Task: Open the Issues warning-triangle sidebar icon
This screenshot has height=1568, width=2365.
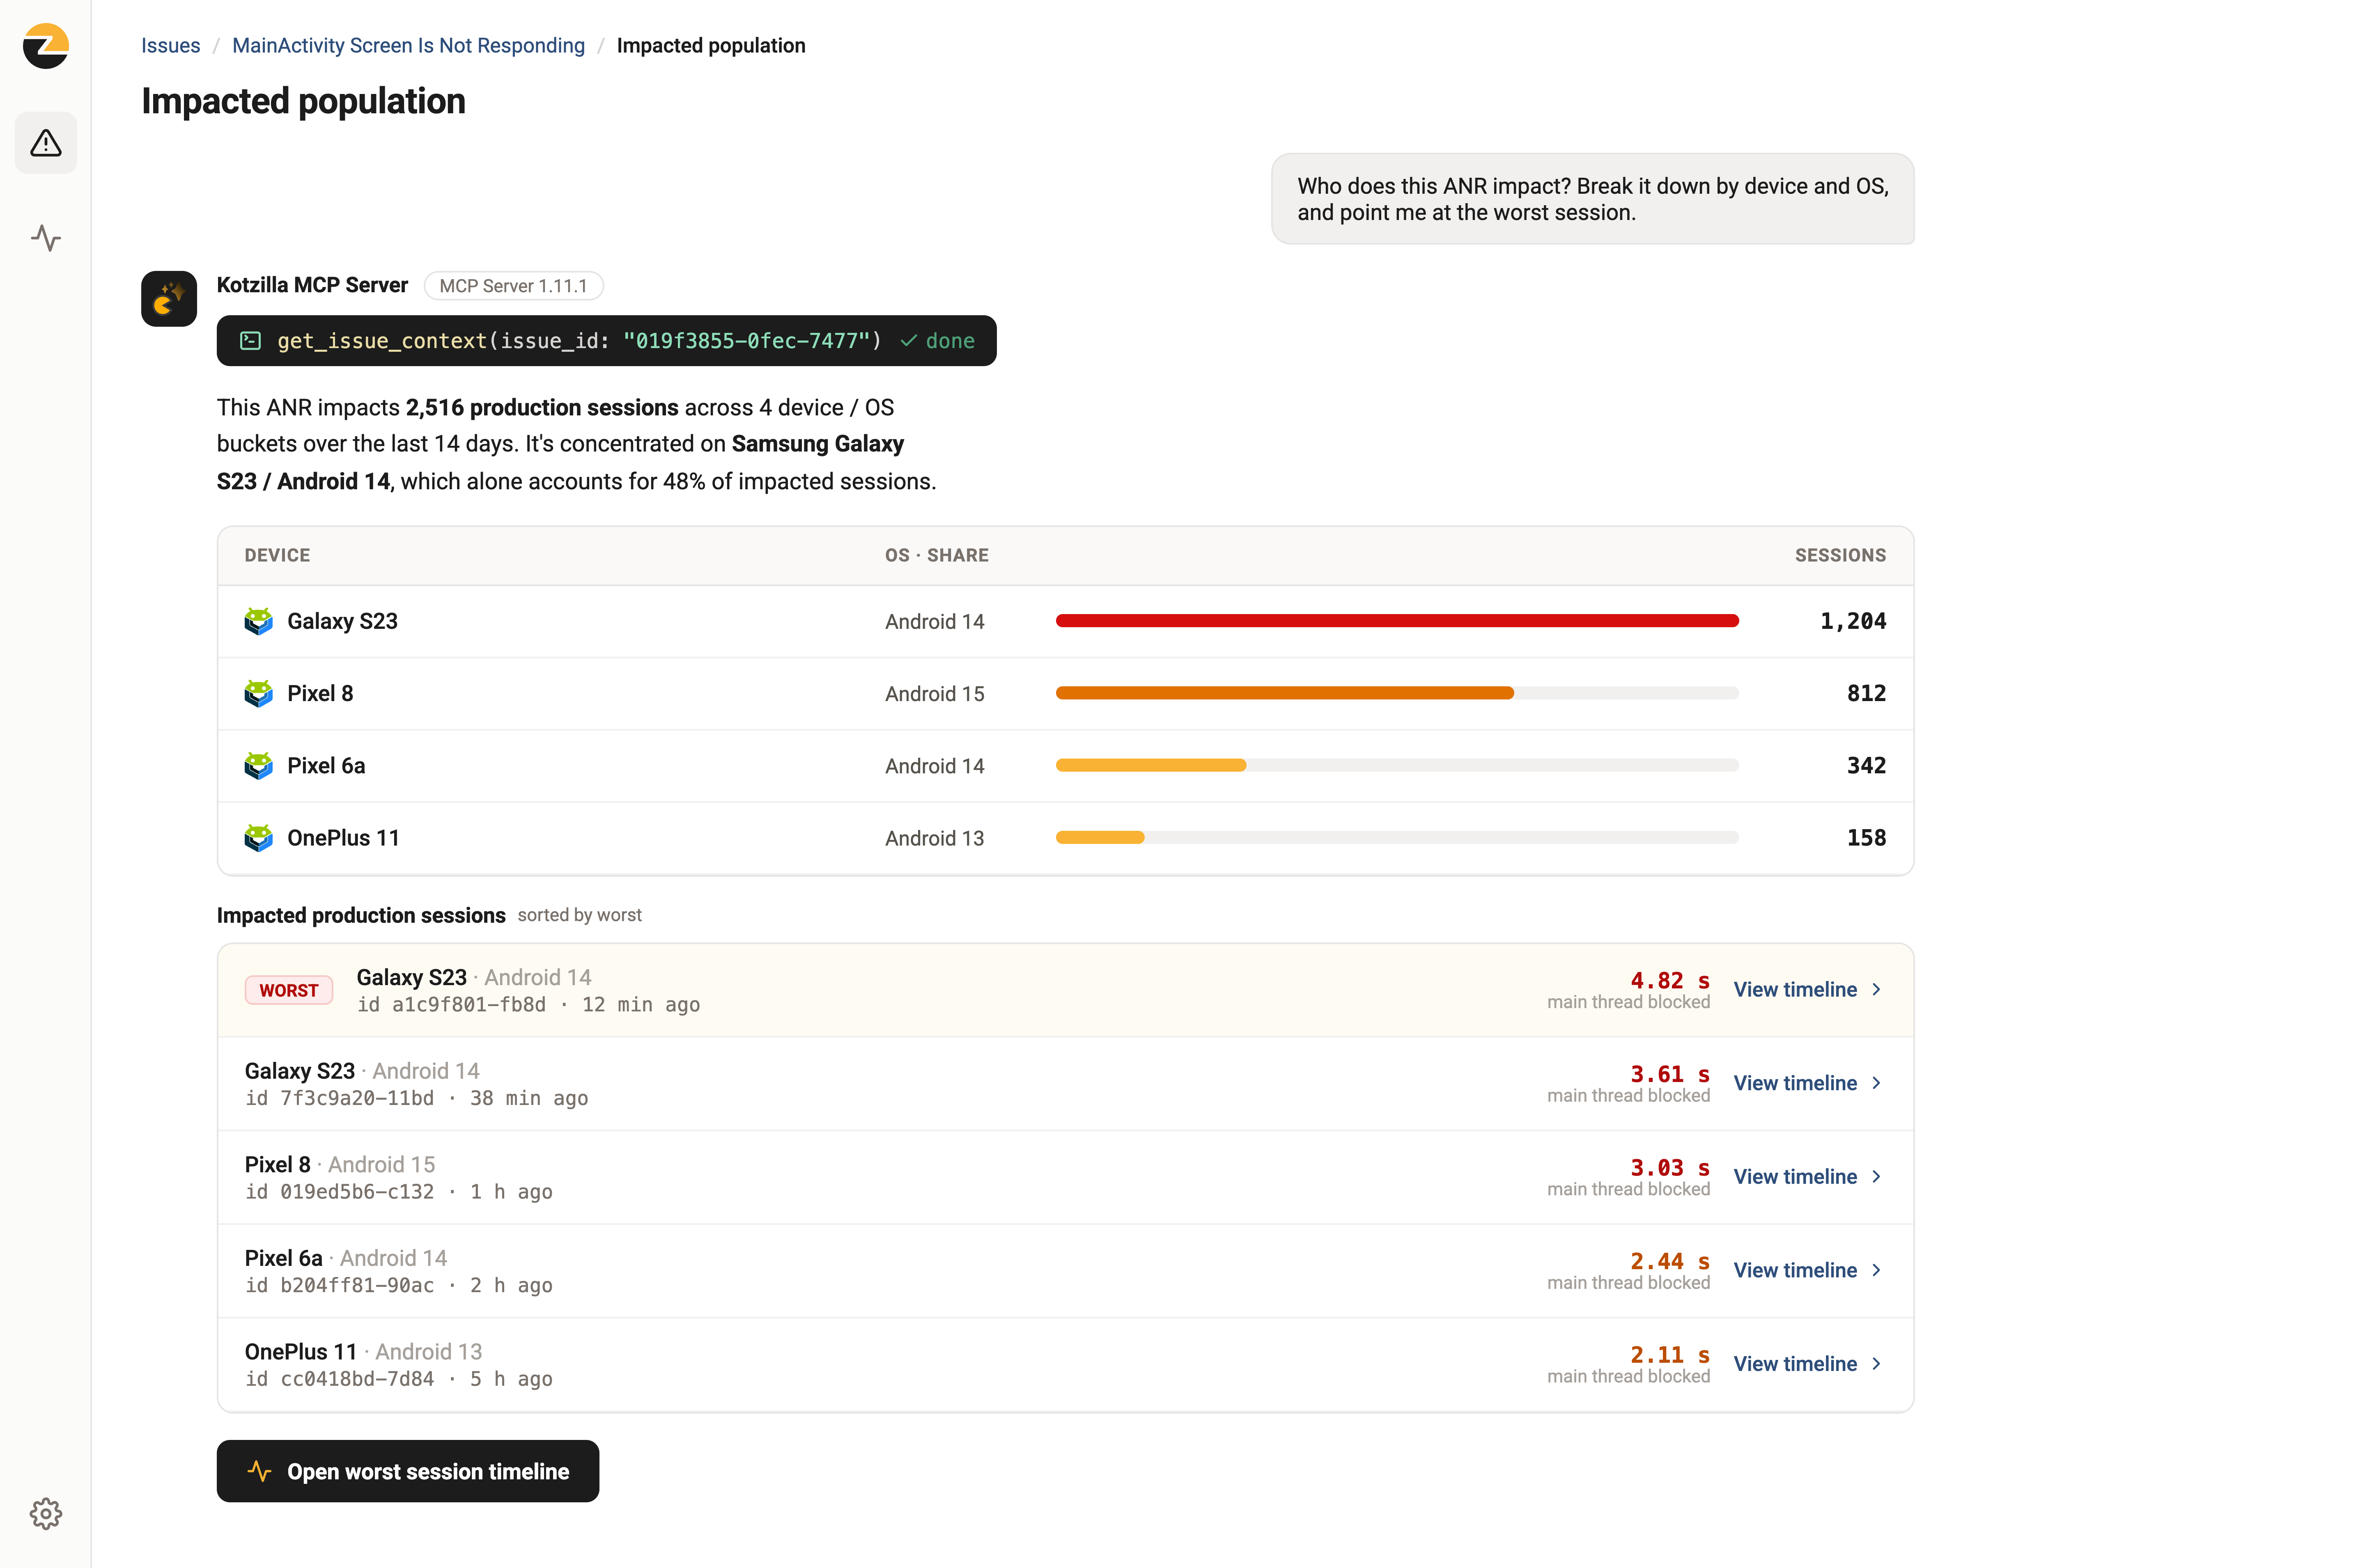Action: (x=46, y=143)
